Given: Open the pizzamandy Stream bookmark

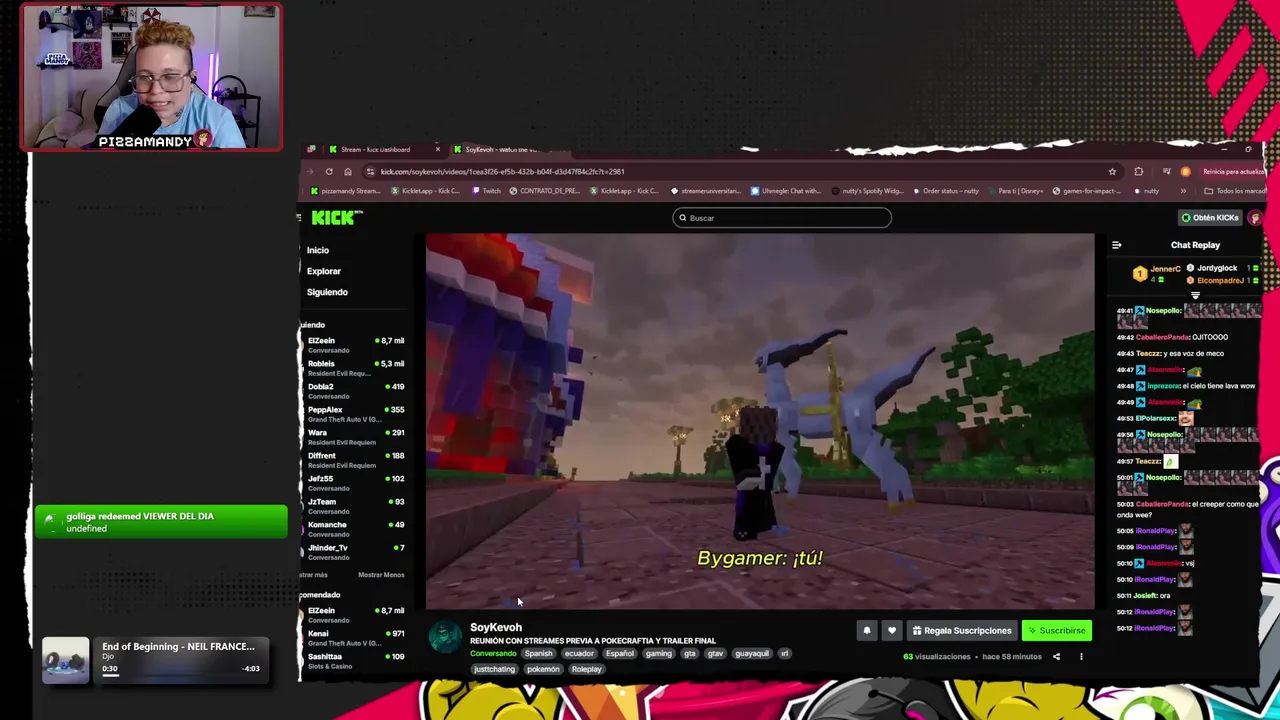Looking at the screenshot, I should click(346, 191).
